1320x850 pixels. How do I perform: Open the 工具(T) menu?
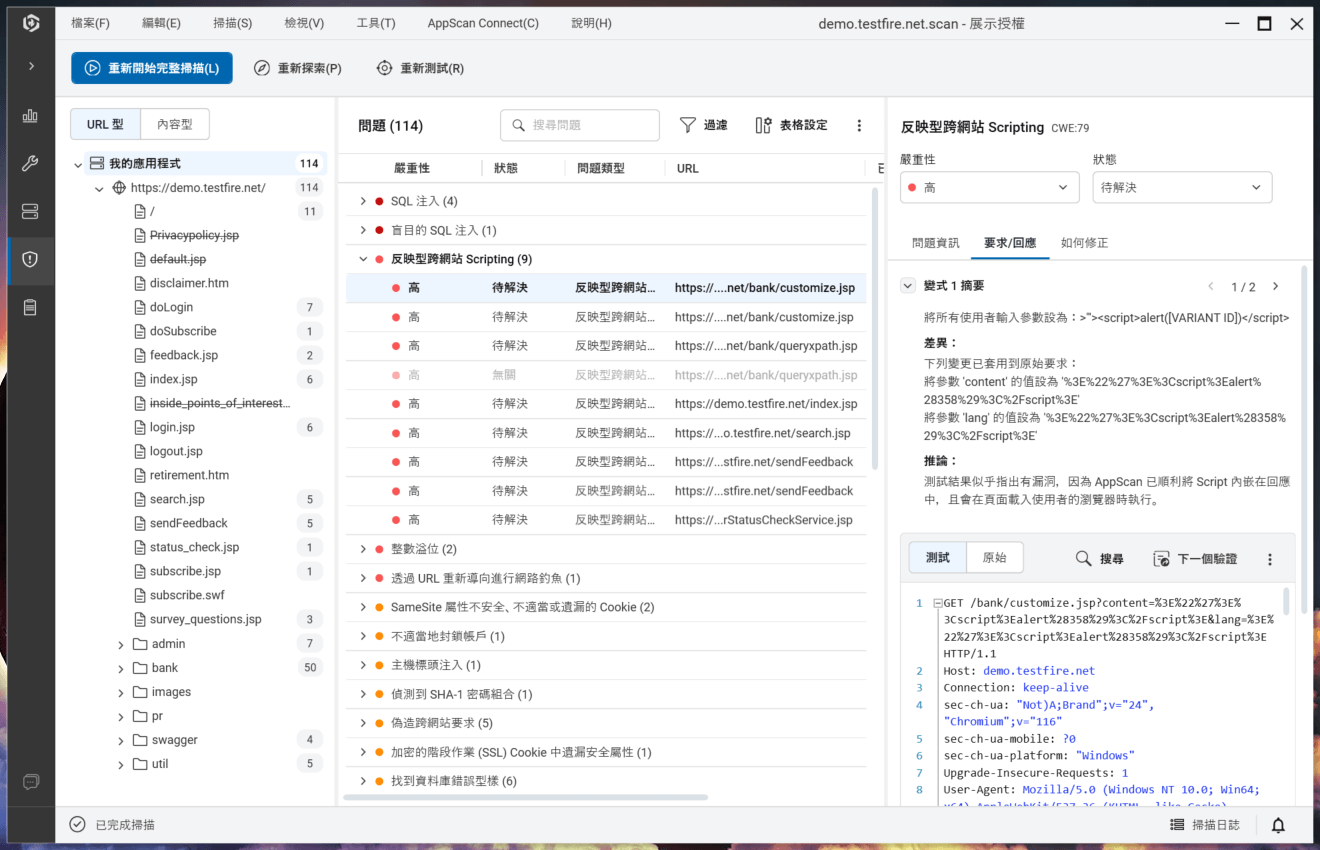(x=376, y=23)
